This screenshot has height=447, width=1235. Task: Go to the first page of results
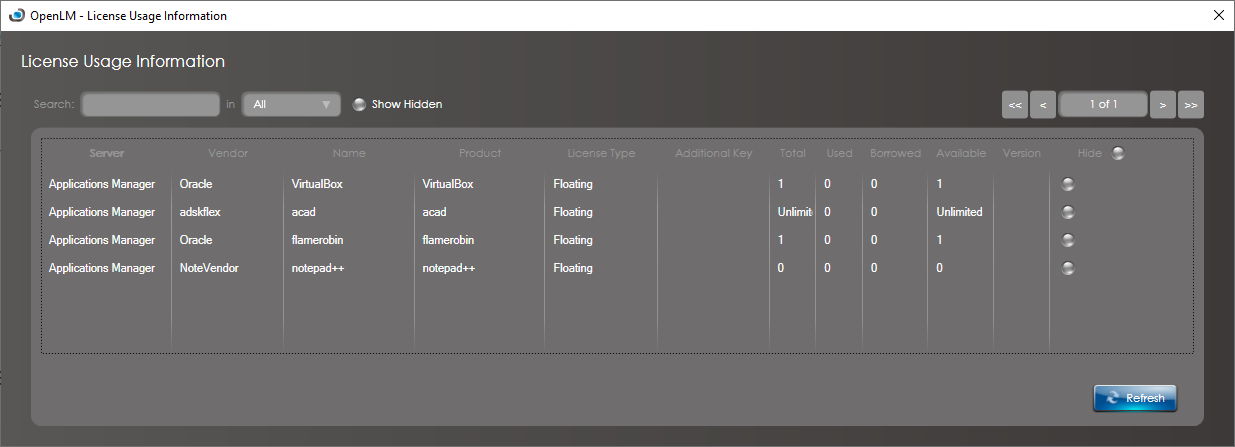(x=1015, y=104)
